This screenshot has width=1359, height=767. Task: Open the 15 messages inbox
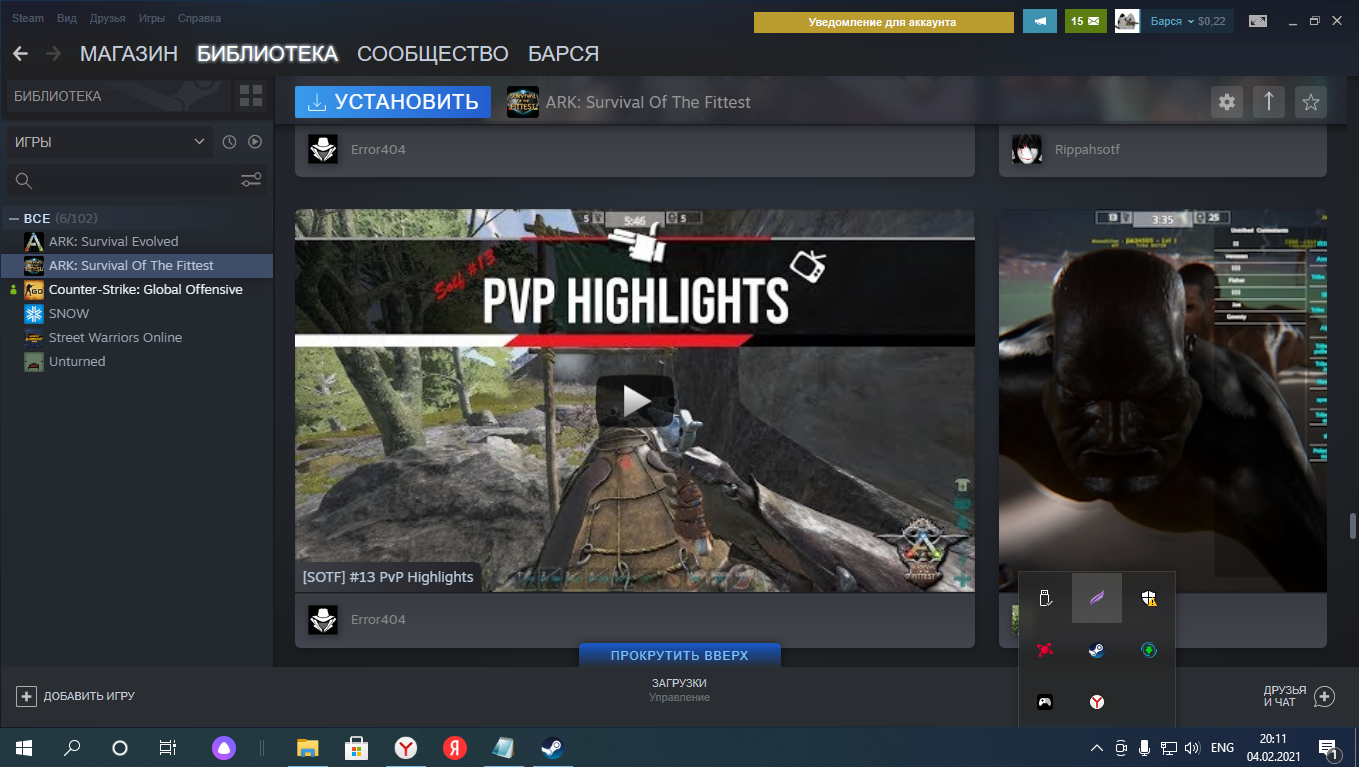1084,21
